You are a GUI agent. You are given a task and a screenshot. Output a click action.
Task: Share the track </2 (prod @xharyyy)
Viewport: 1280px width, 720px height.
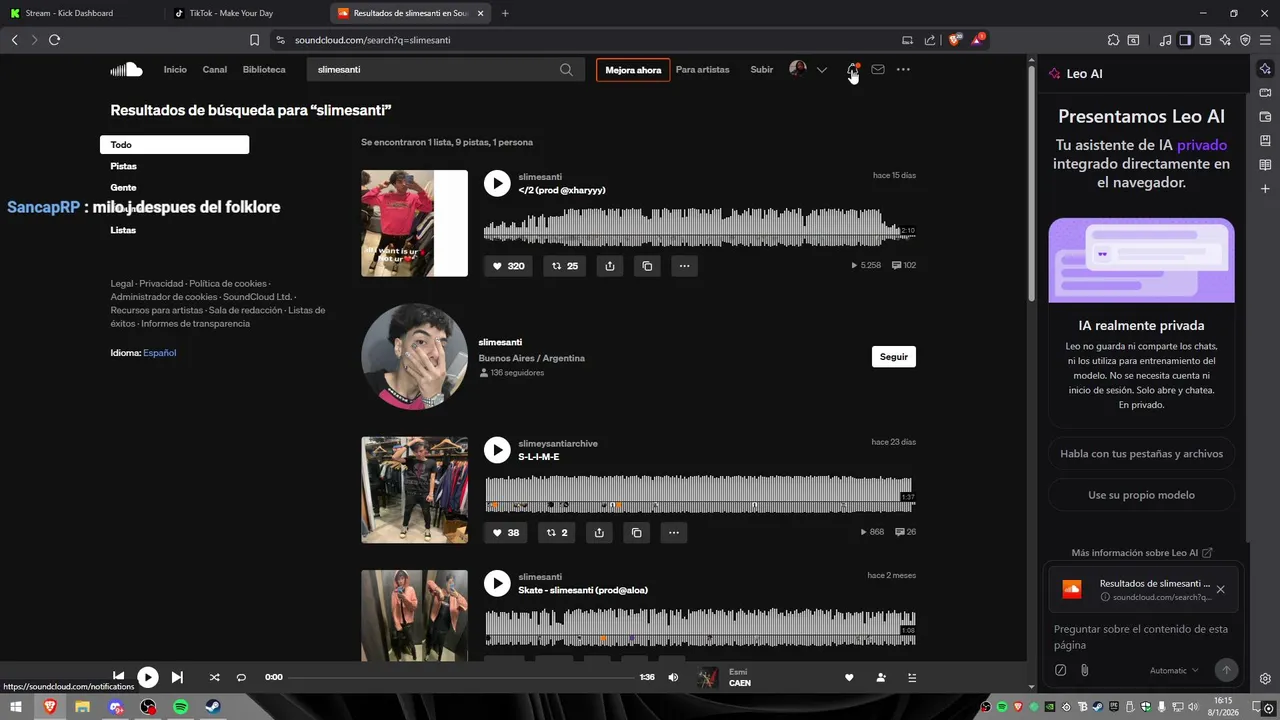(610, 266)
